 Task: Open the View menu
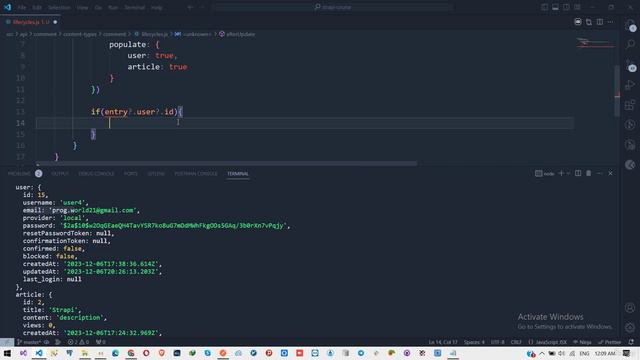click(82, 7)
